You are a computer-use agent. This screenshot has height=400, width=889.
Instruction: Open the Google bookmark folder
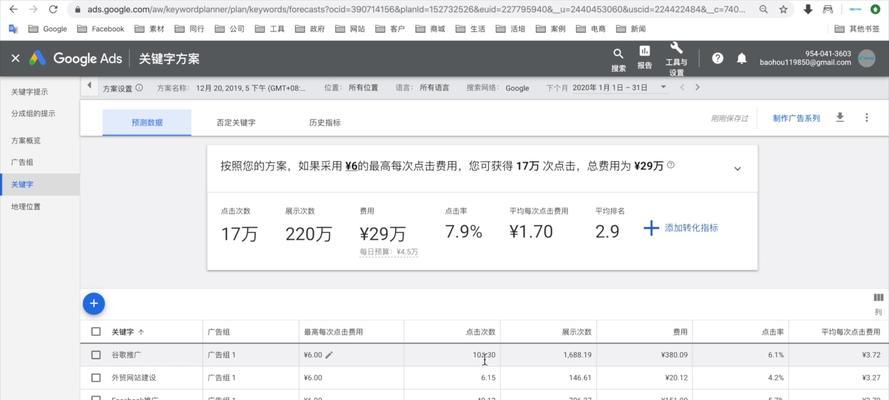tap(48, 29)
